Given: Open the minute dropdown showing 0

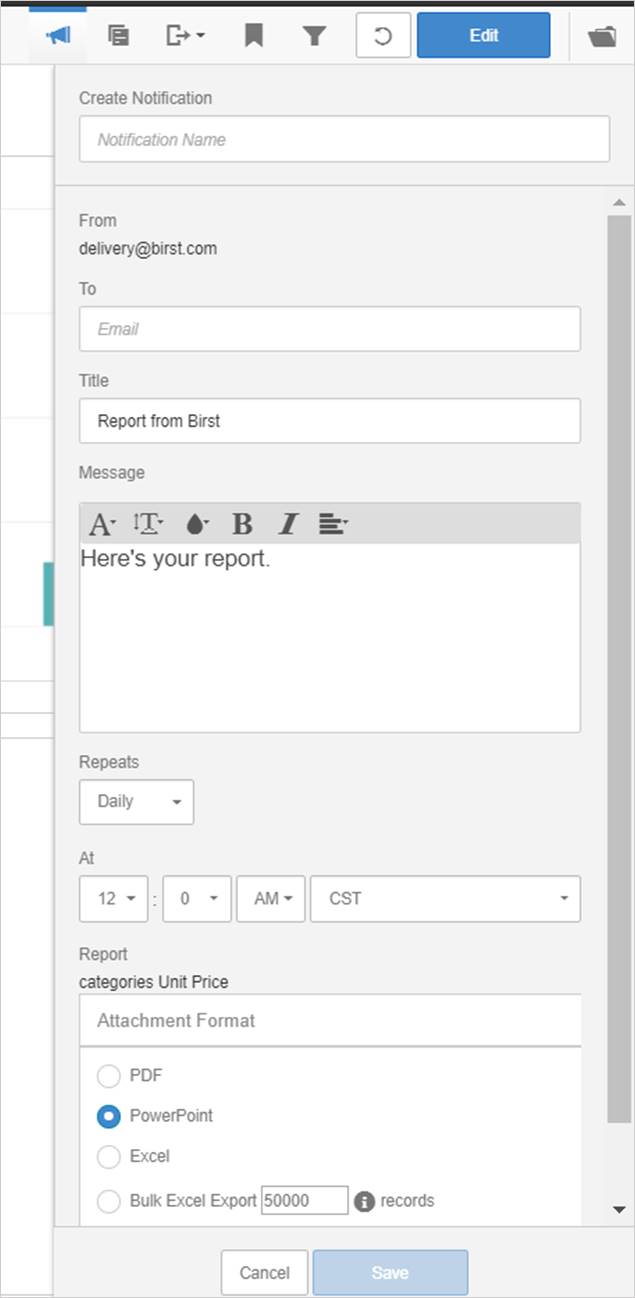Looking at the screenshot, I should pyautogui.click(x=197, y=899).
